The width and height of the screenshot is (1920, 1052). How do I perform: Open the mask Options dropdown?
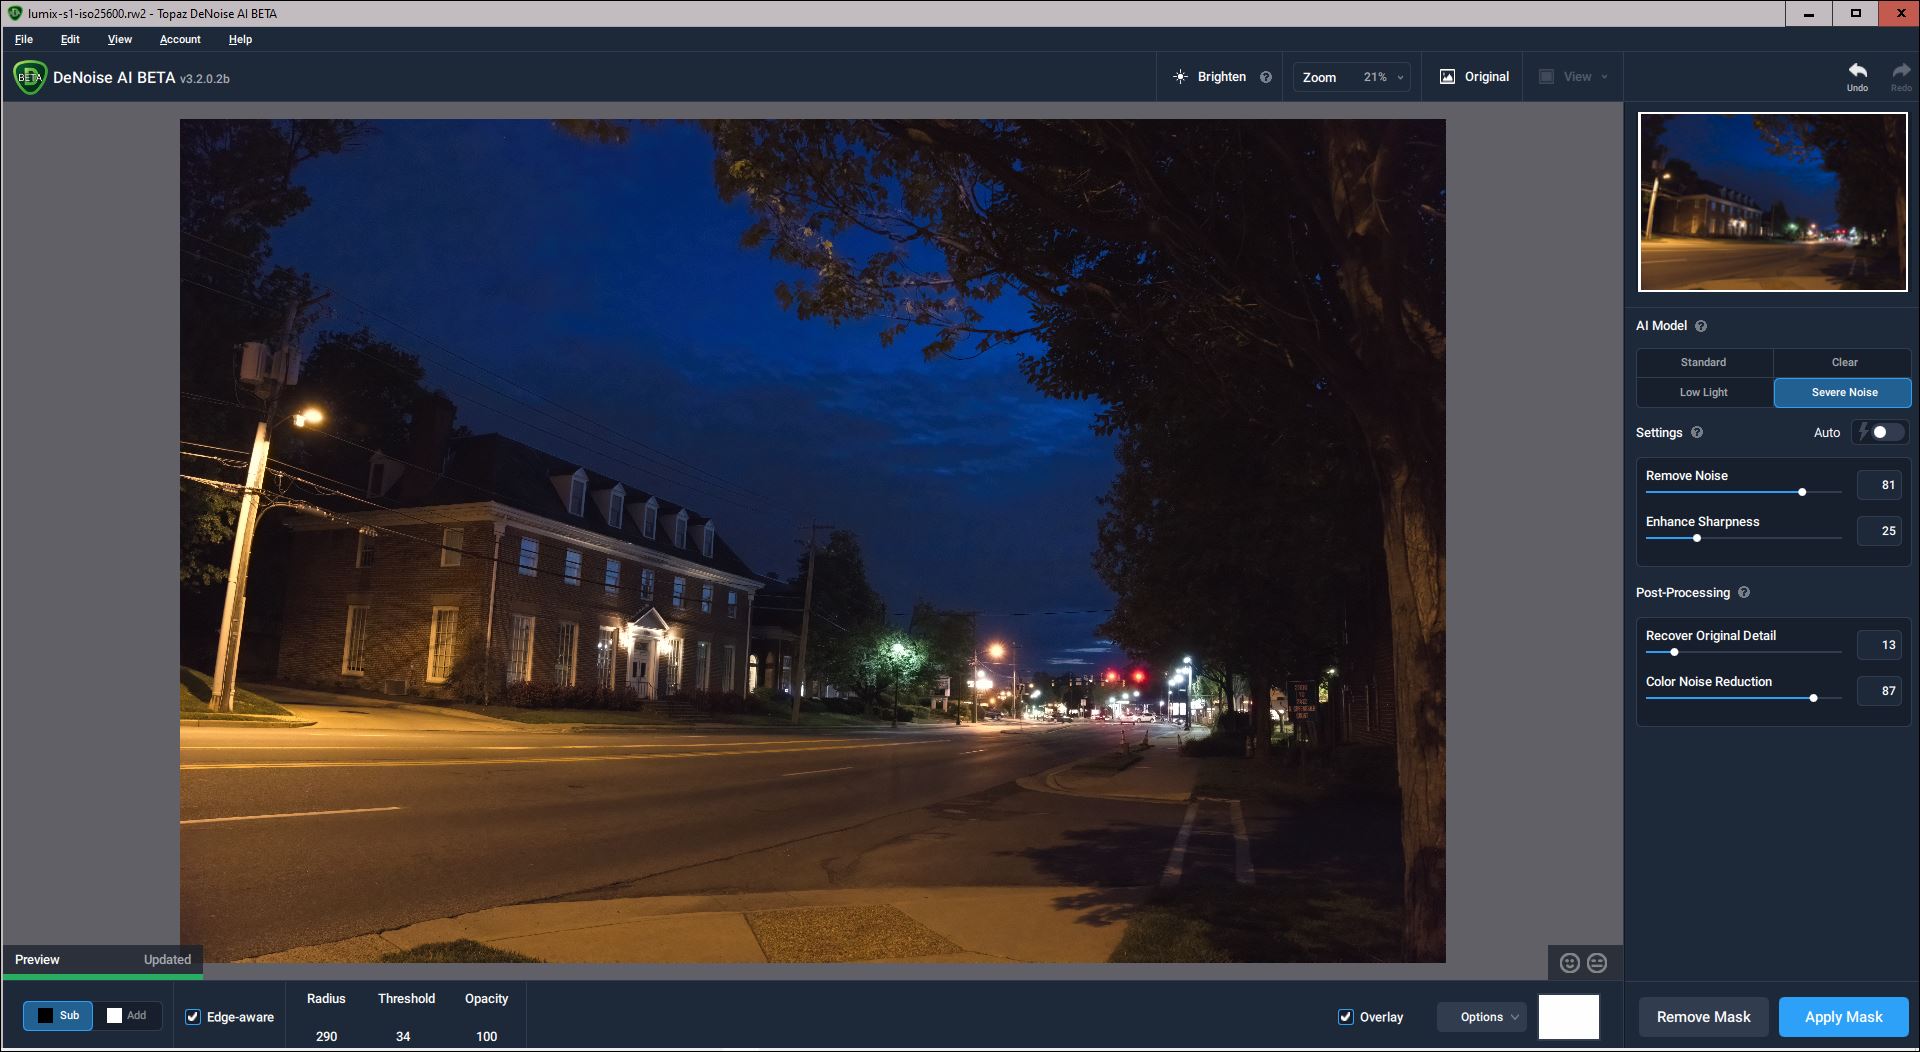pyautogui.click(x=1487, y=1017)
